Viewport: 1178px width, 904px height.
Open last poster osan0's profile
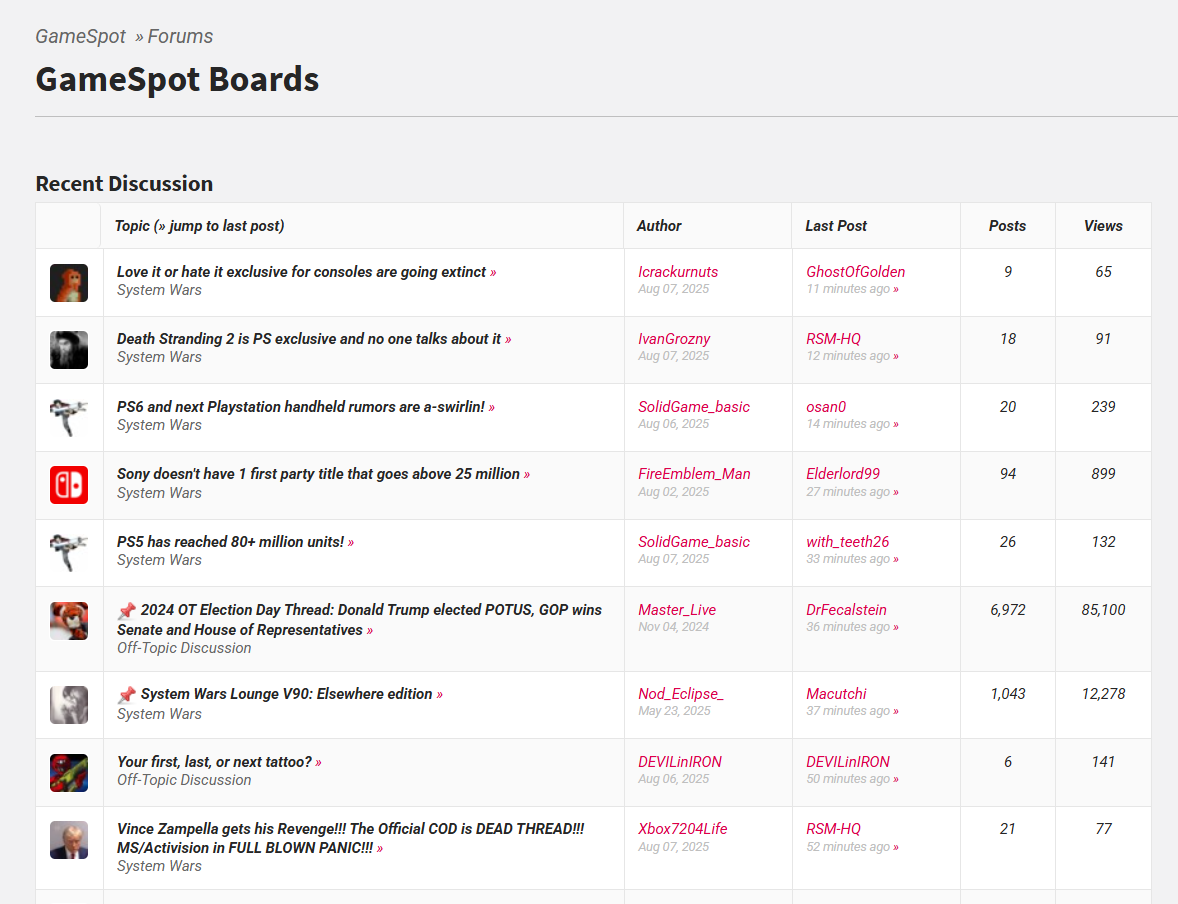826,407
